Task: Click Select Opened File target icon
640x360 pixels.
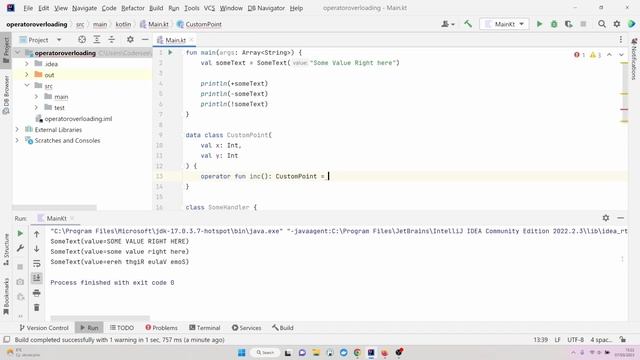Action: click(x=82, y=40)
